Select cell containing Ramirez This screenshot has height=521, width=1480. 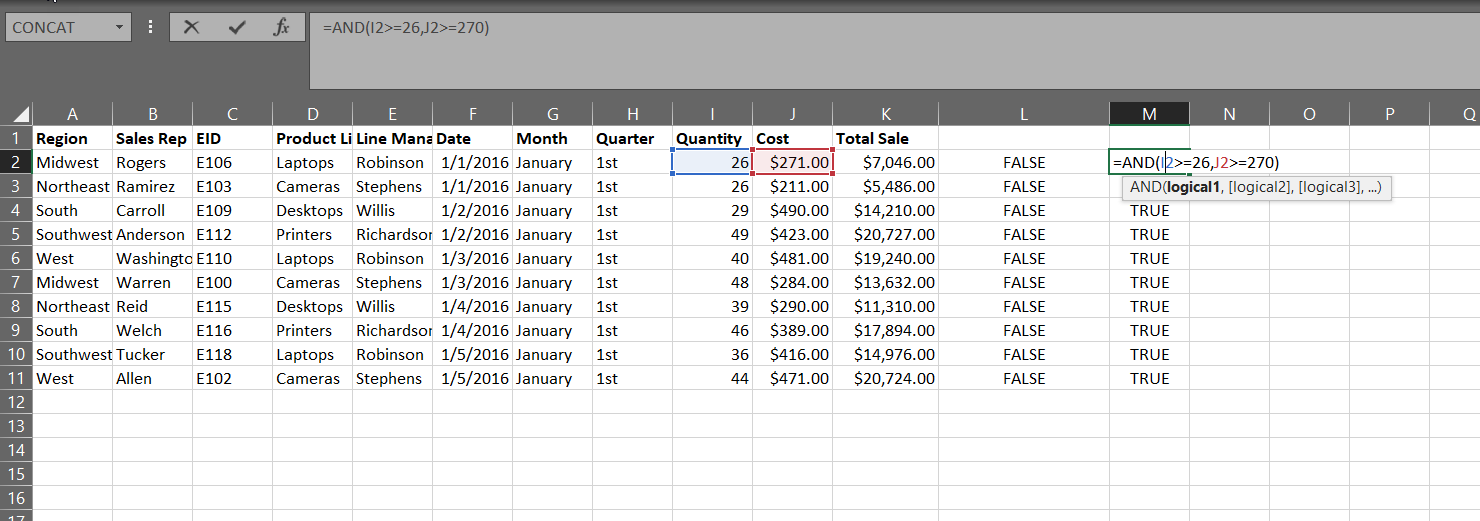152,187
